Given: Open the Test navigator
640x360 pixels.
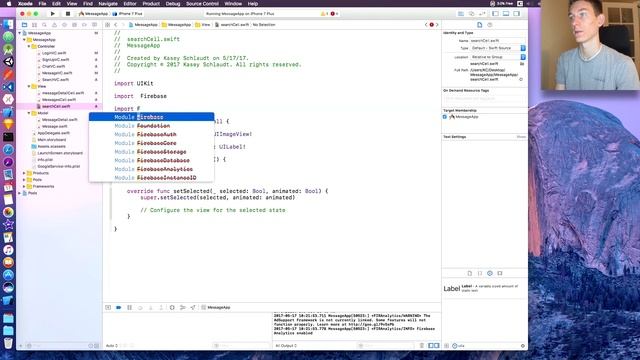Looking at the screenshot, I should pyautogui.click(x=64, y=25).
